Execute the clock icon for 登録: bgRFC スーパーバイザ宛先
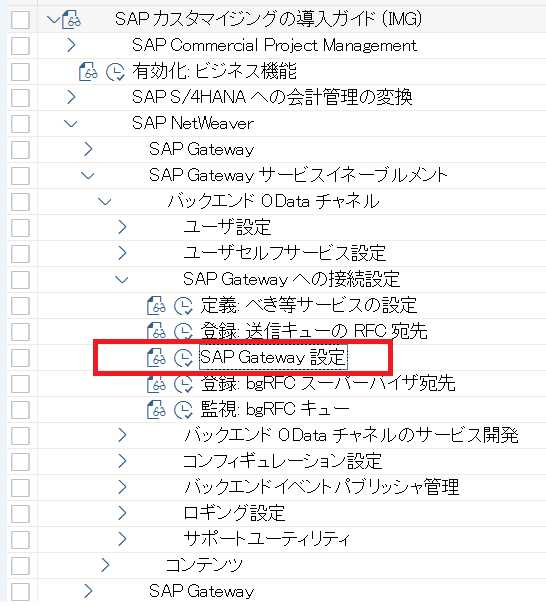 [183, 384]
